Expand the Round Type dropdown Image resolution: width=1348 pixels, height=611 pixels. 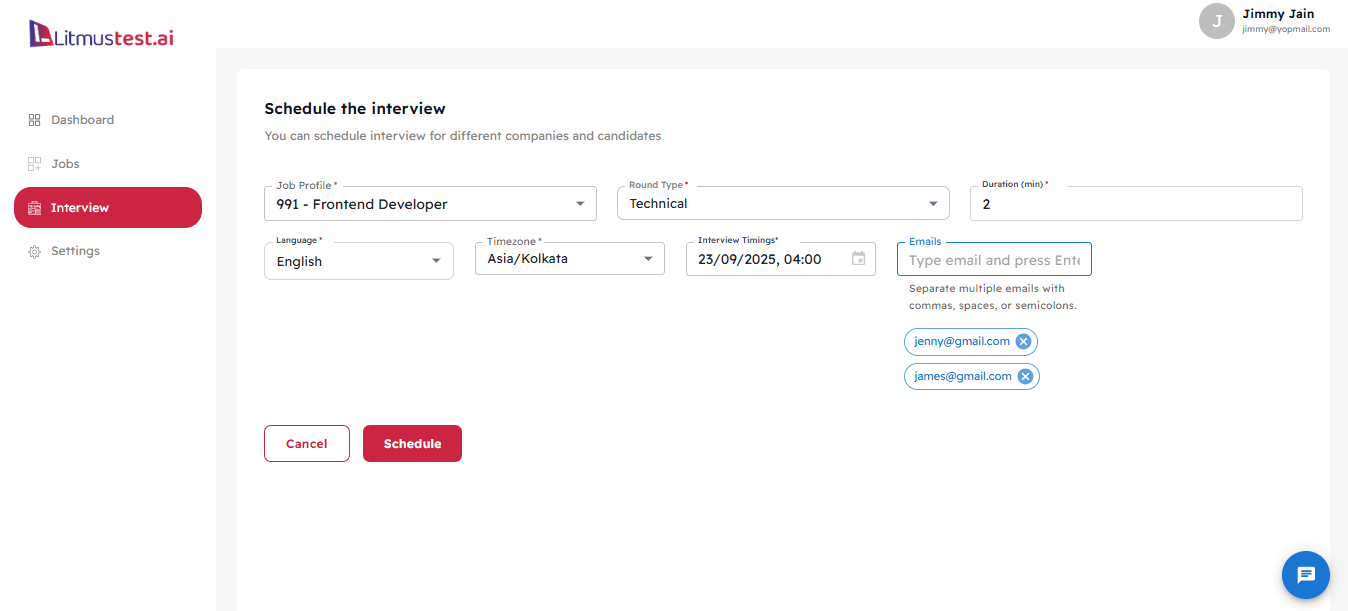pos(934,203)
